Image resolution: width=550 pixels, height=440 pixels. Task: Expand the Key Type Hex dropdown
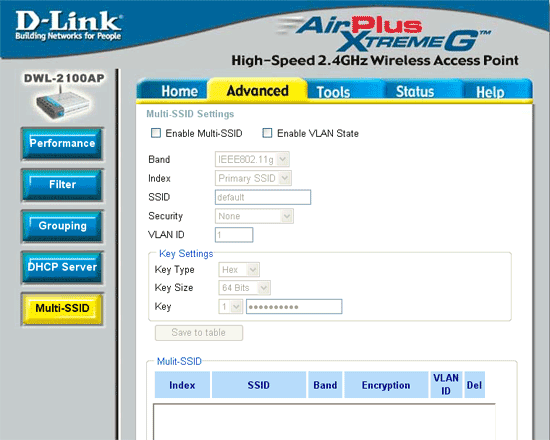pos(239,269)
